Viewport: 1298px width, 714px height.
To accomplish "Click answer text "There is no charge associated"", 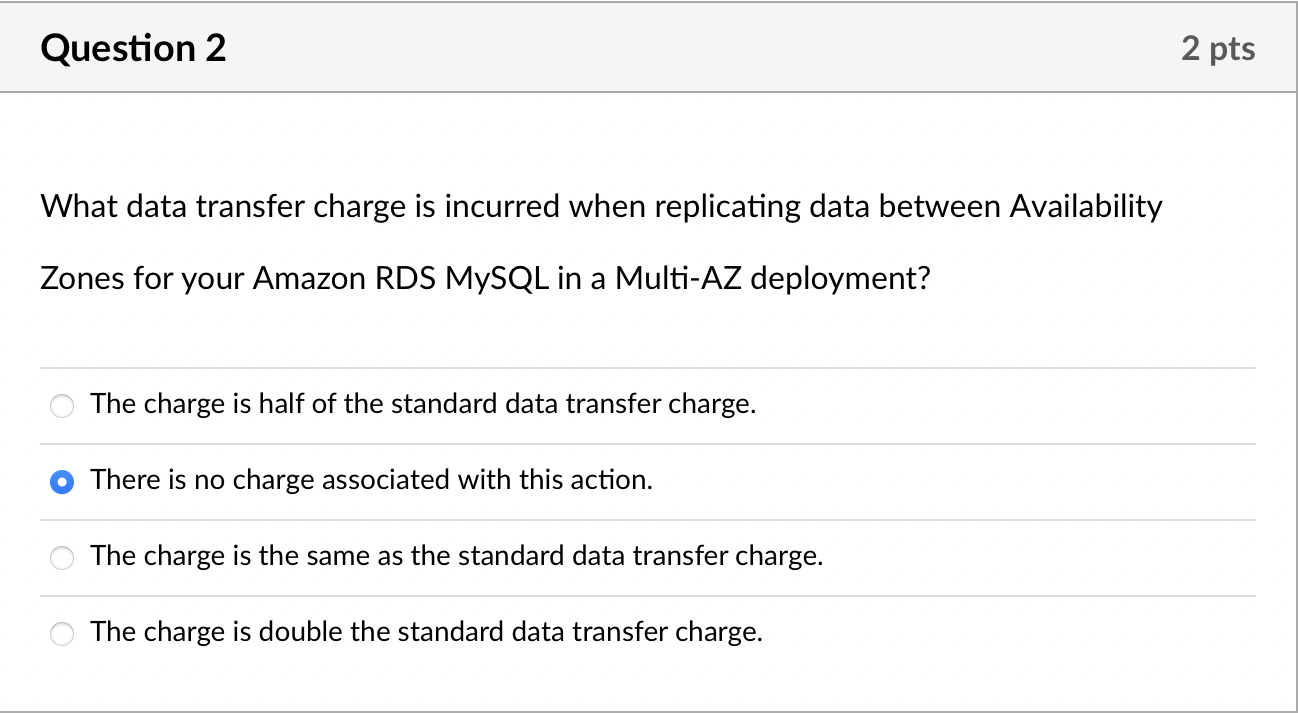I will click(x=371, y=481).
